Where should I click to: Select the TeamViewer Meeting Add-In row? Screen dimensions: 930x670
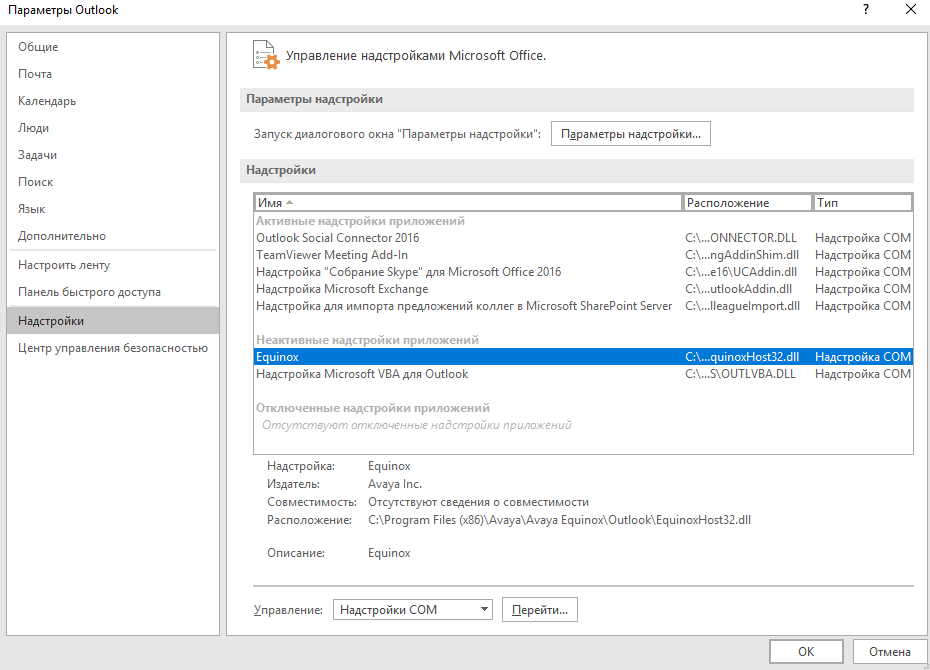click(583, 255)
